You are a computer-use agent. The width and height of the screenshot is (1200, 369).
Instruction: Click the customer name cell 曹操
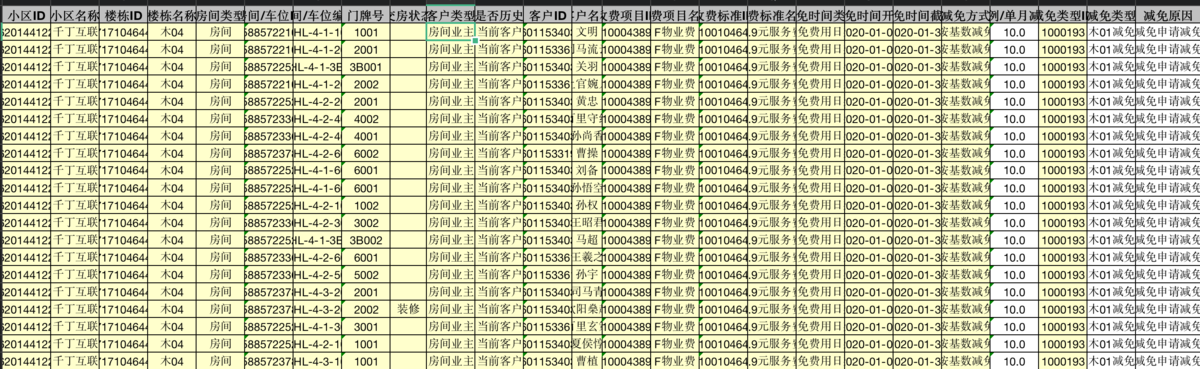(587, 153)
